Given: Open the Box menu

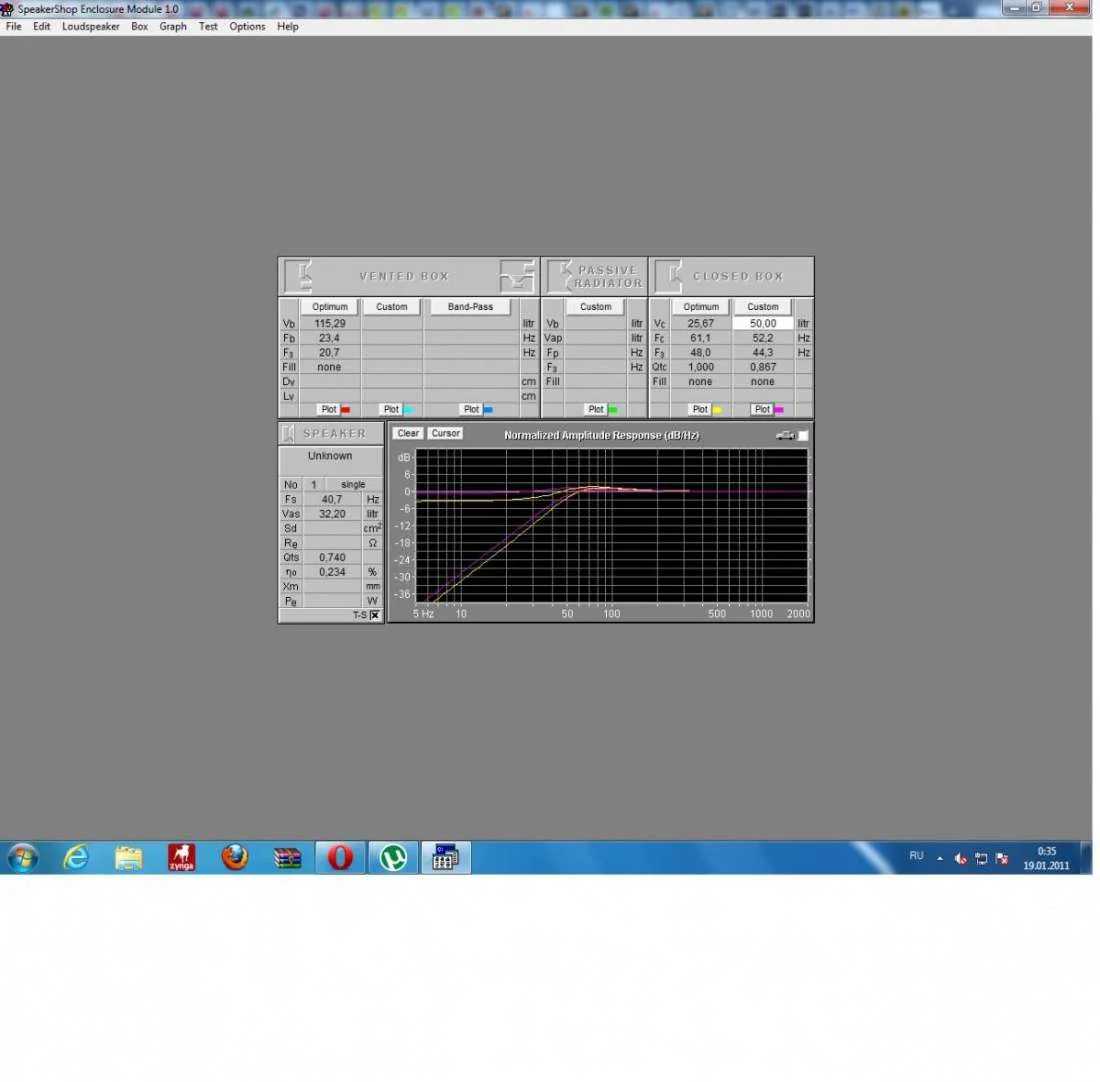Looking at the screenshot, I should [140, 26].
